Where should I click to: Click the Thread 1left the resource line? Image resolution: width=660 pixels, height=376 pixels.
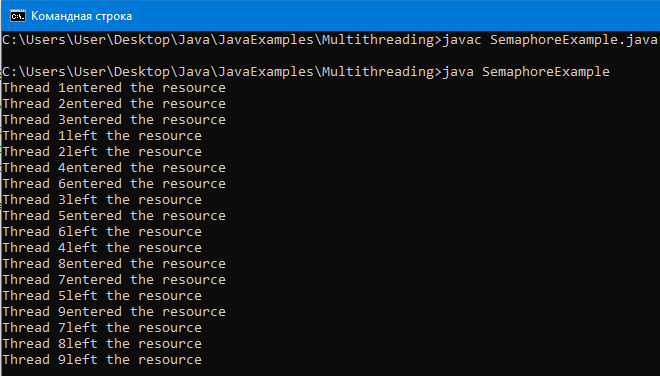click(102, 136)
